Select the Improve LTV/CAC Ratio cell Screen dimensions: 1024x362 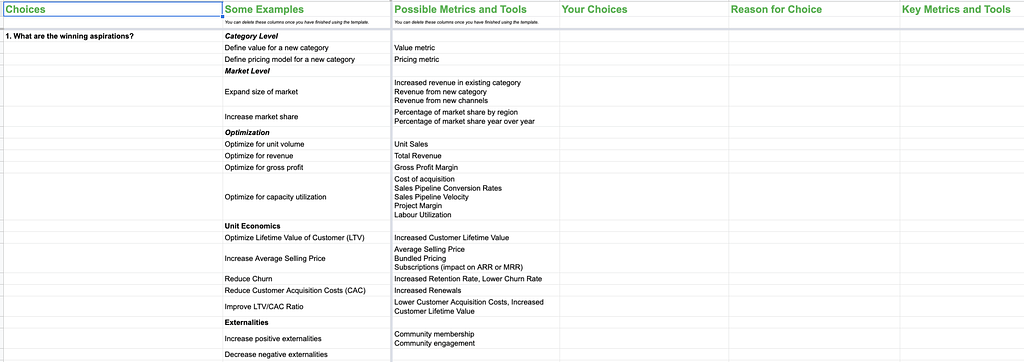(307, 306)
